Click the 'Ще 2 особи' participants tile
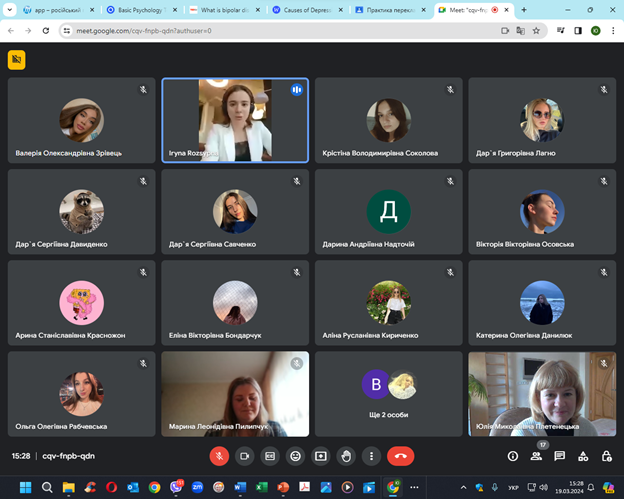 389,394
